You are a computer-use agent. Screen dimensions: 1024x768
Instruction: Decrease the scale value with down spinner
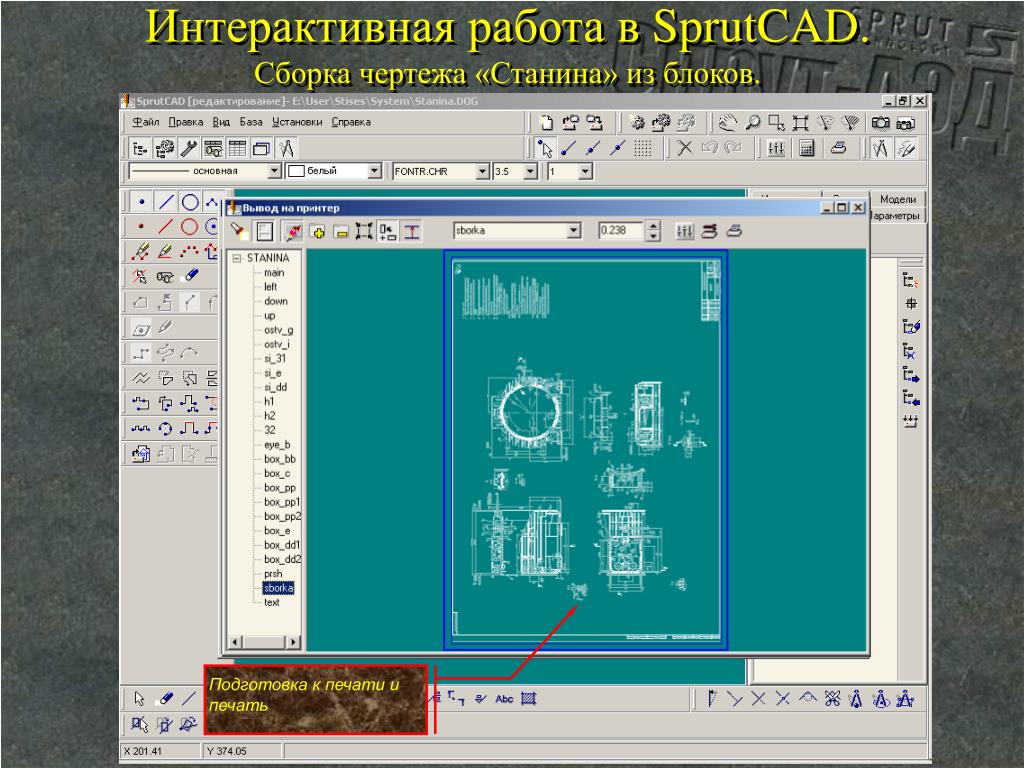[x=653, y=236]
